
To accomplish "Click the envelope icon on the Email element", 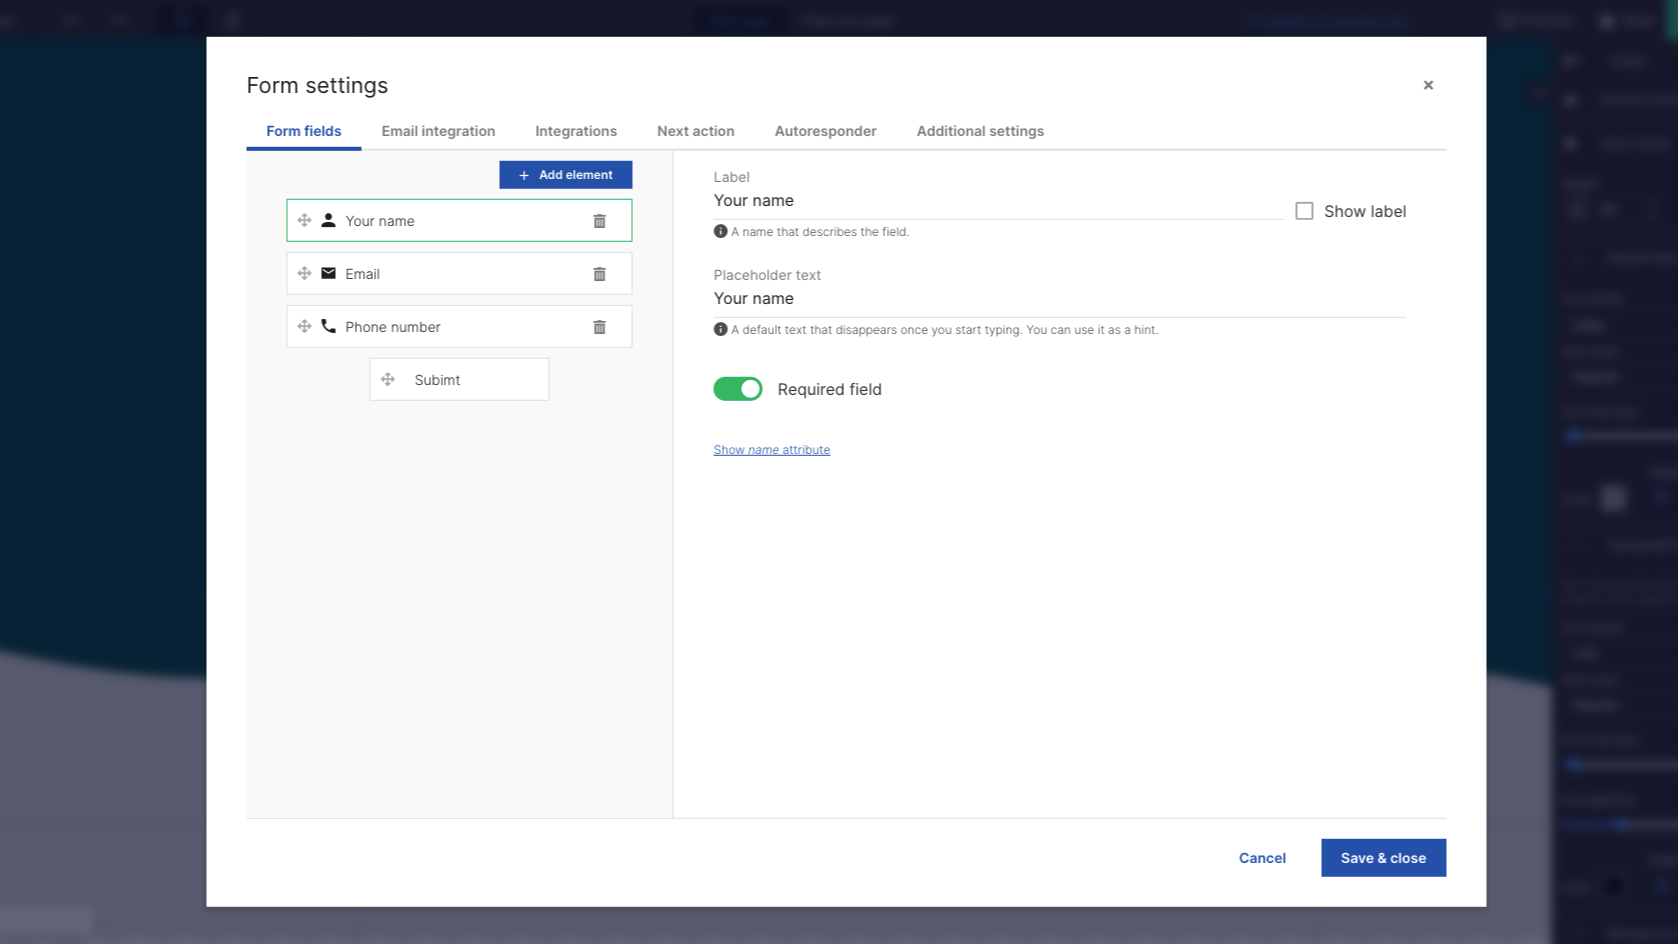I will point(327,273).
